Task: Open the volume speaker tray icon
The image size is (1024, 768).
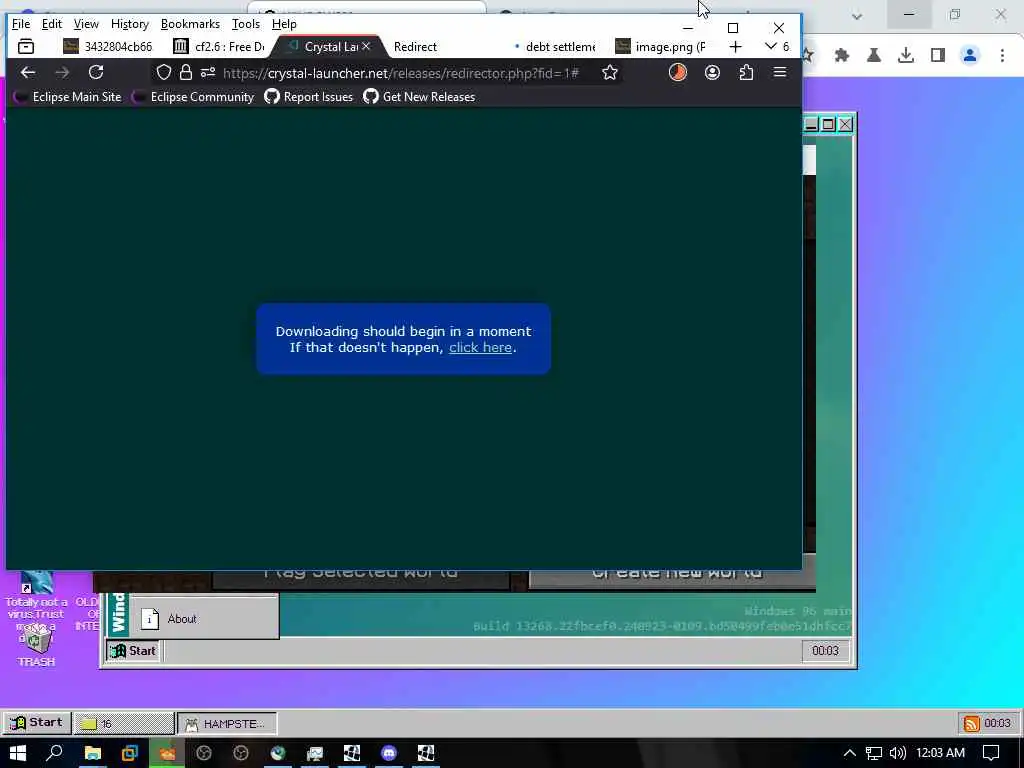Action: tap(898, 753)
